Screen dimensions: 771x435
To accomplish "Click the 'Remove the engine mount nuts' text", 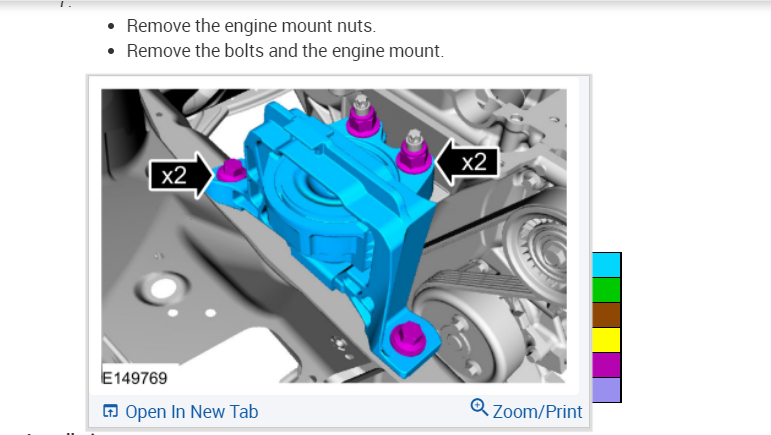I will 251,26.
